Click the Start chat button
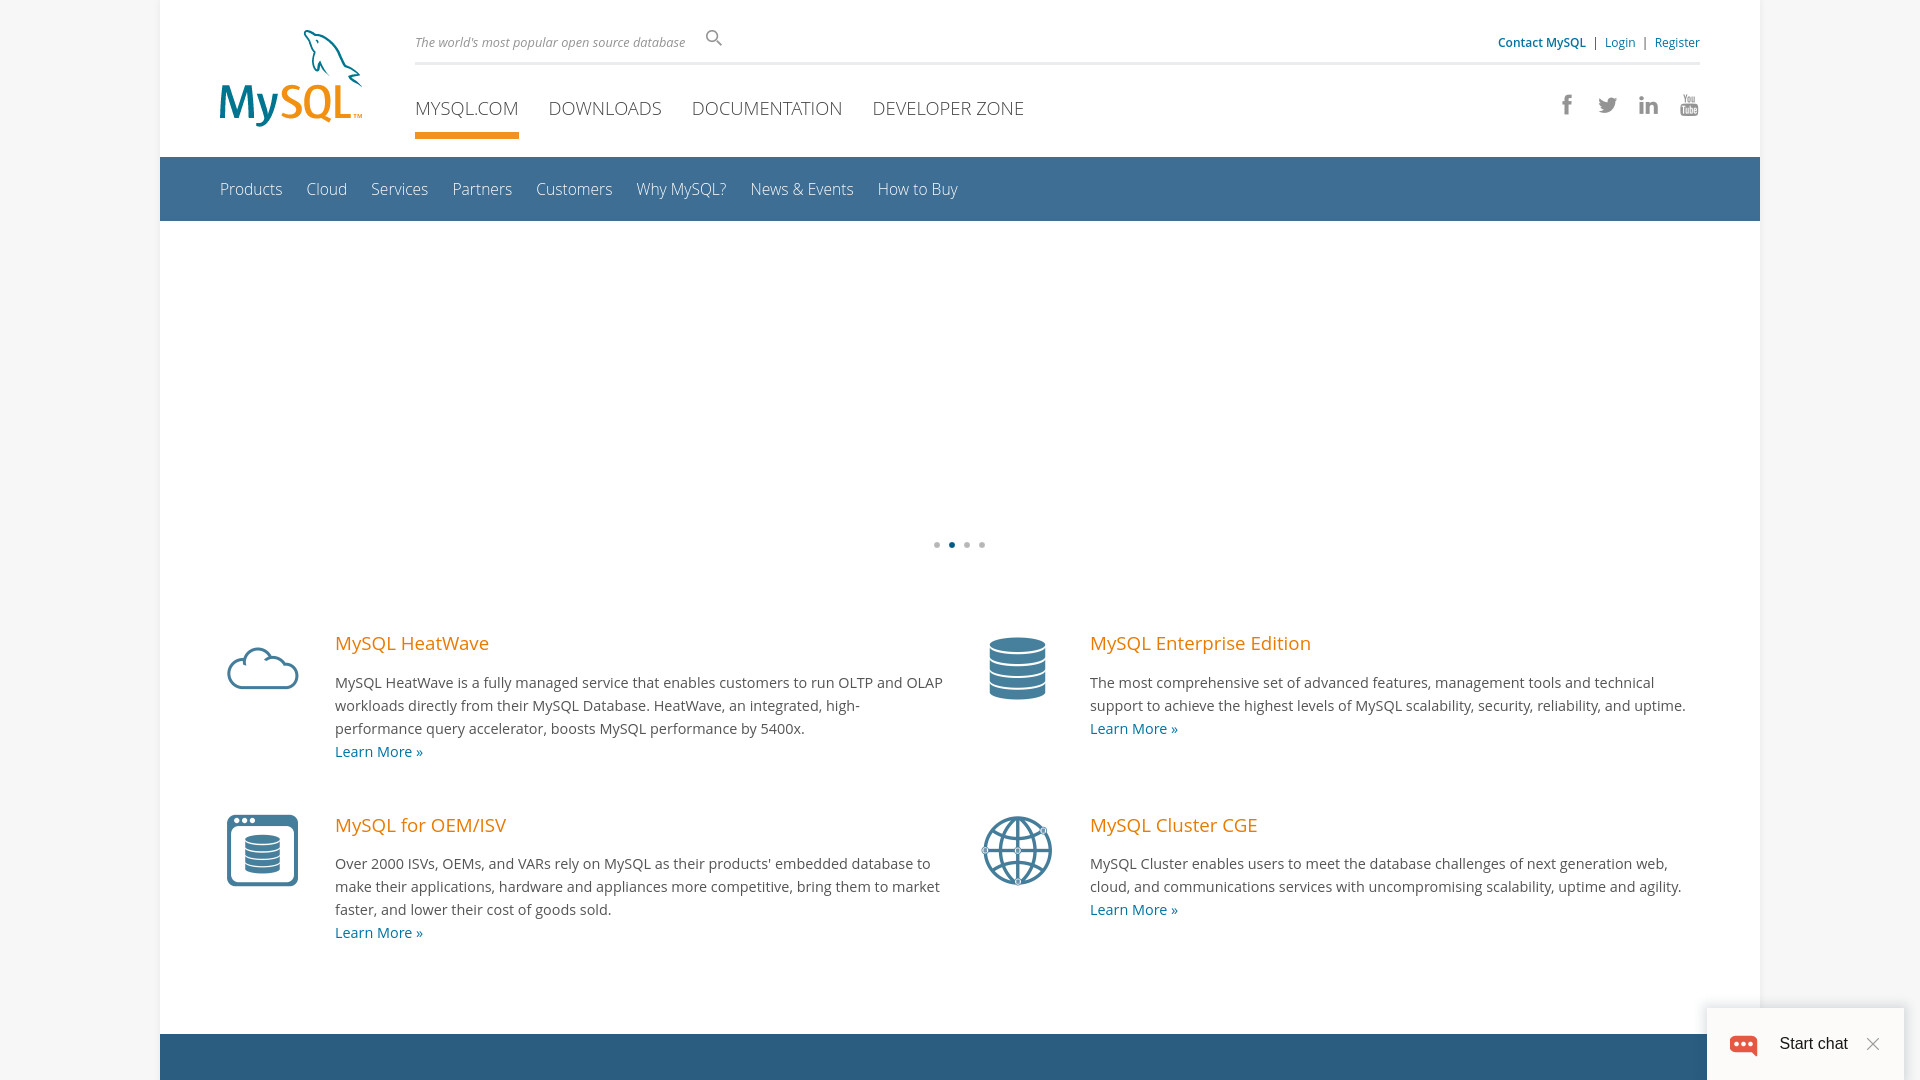The image size is (1920, 1080). (1813, 1044)
